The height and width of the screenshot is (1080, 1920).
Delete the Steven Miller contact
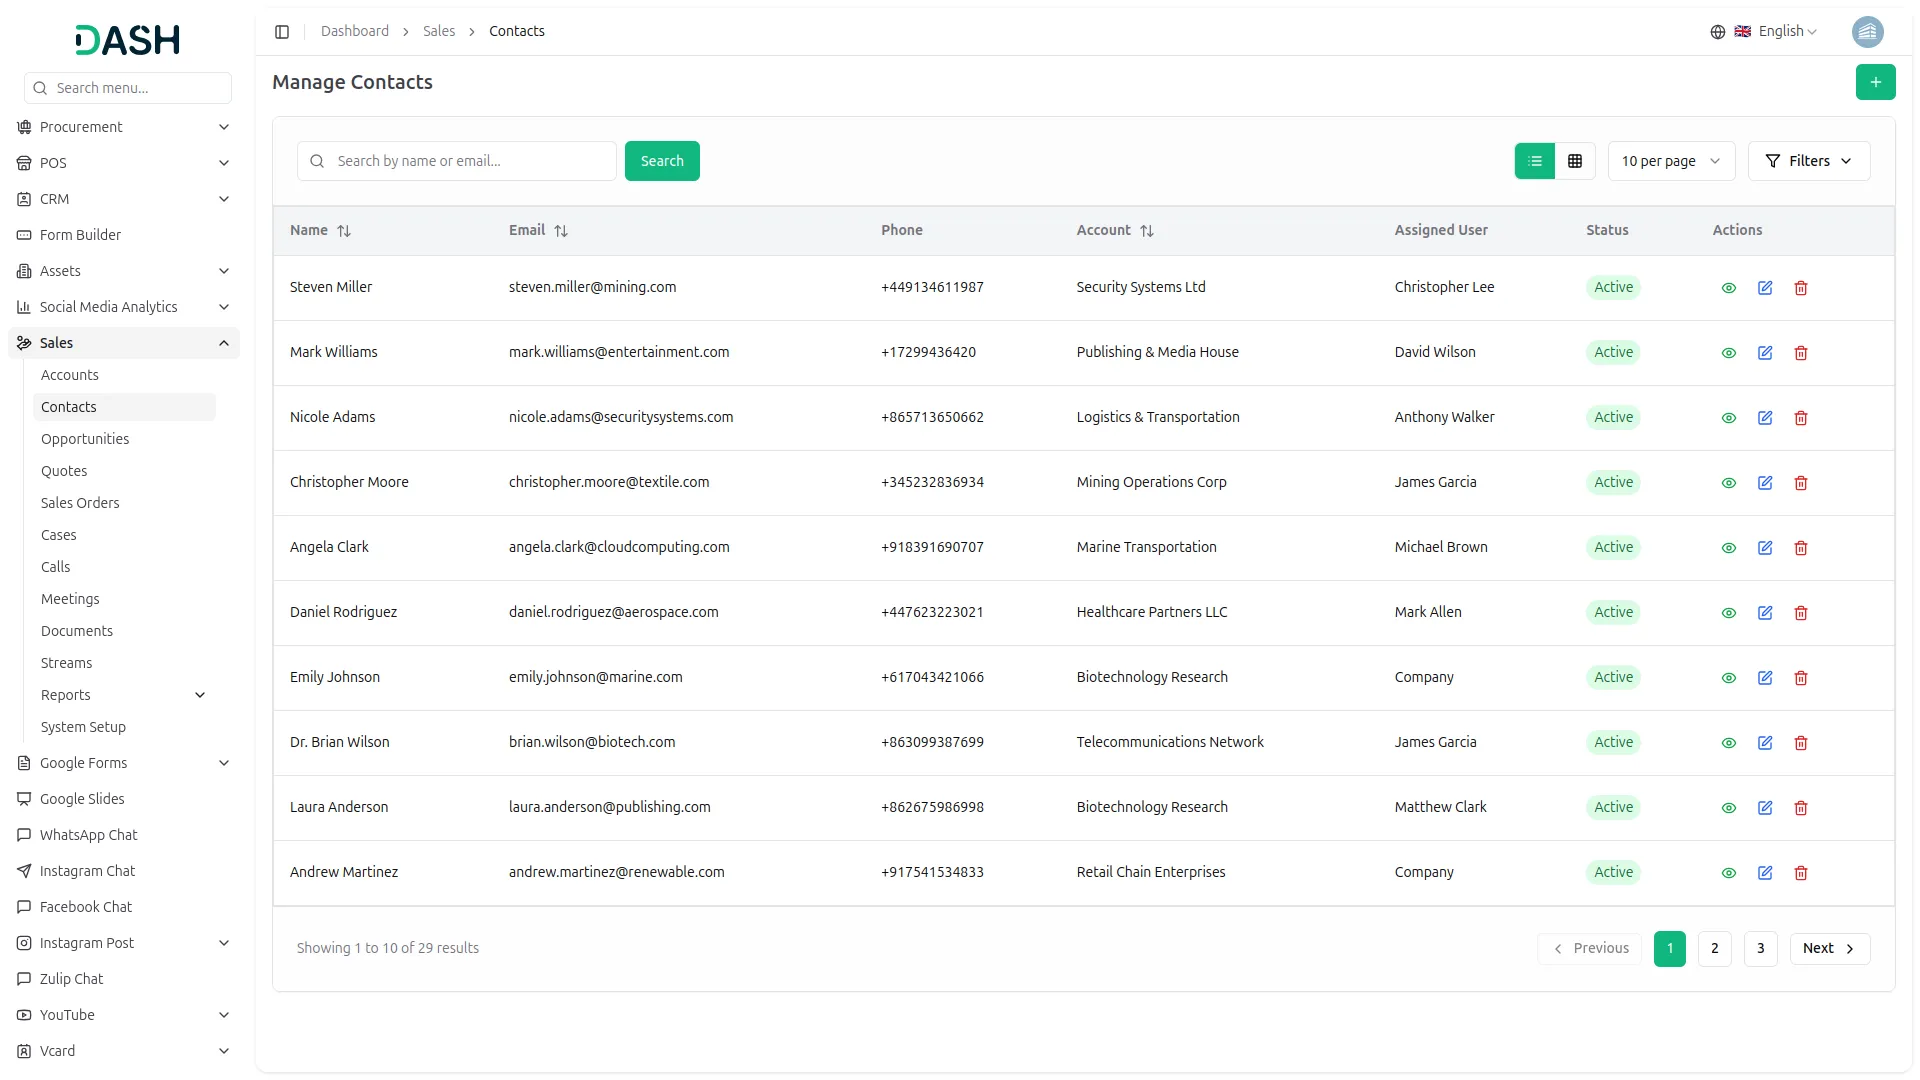[x=1801, y=288]
